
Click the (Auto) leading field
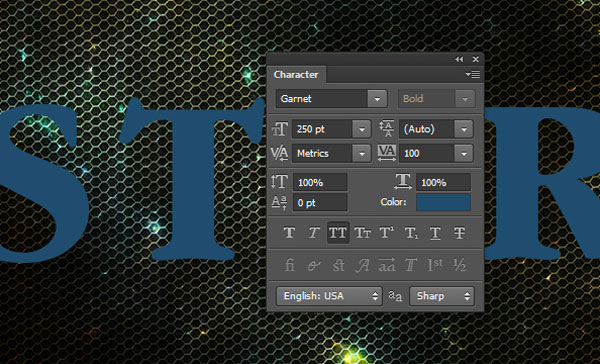[x=427, y=129]
